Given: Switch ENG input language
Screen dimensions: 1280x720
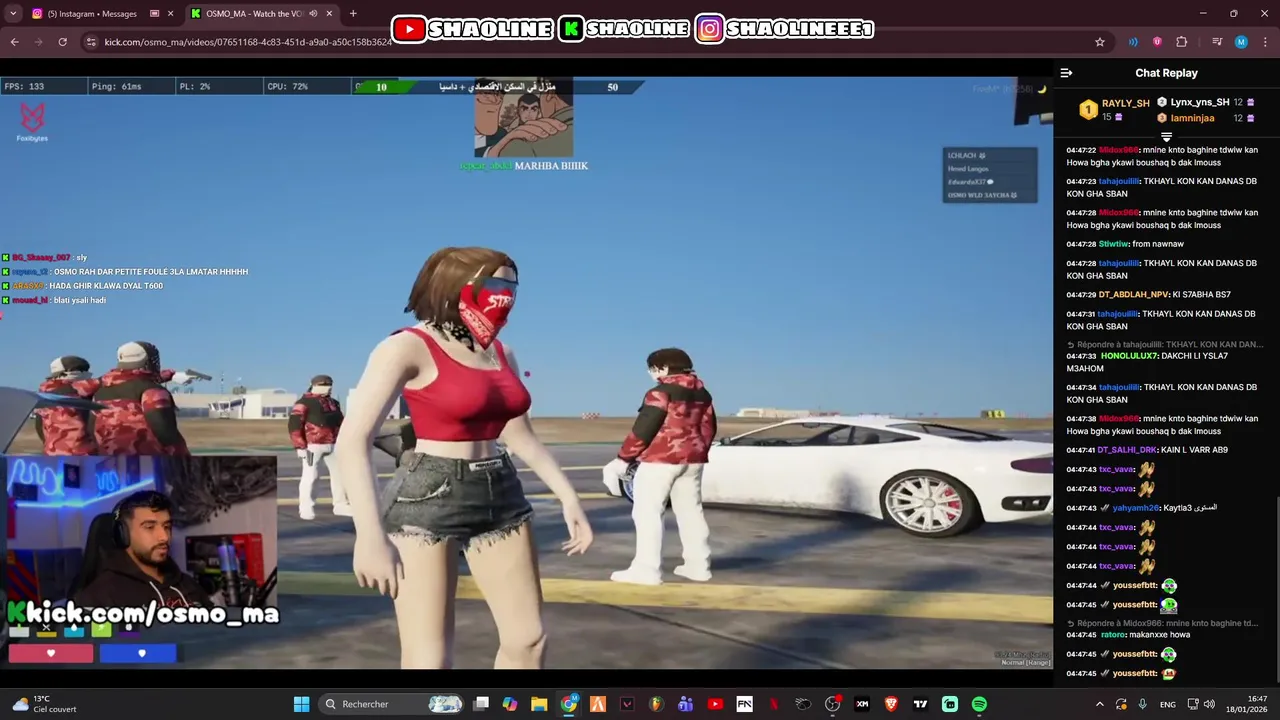Looking at the screenshot, I should click(1167, 704).
